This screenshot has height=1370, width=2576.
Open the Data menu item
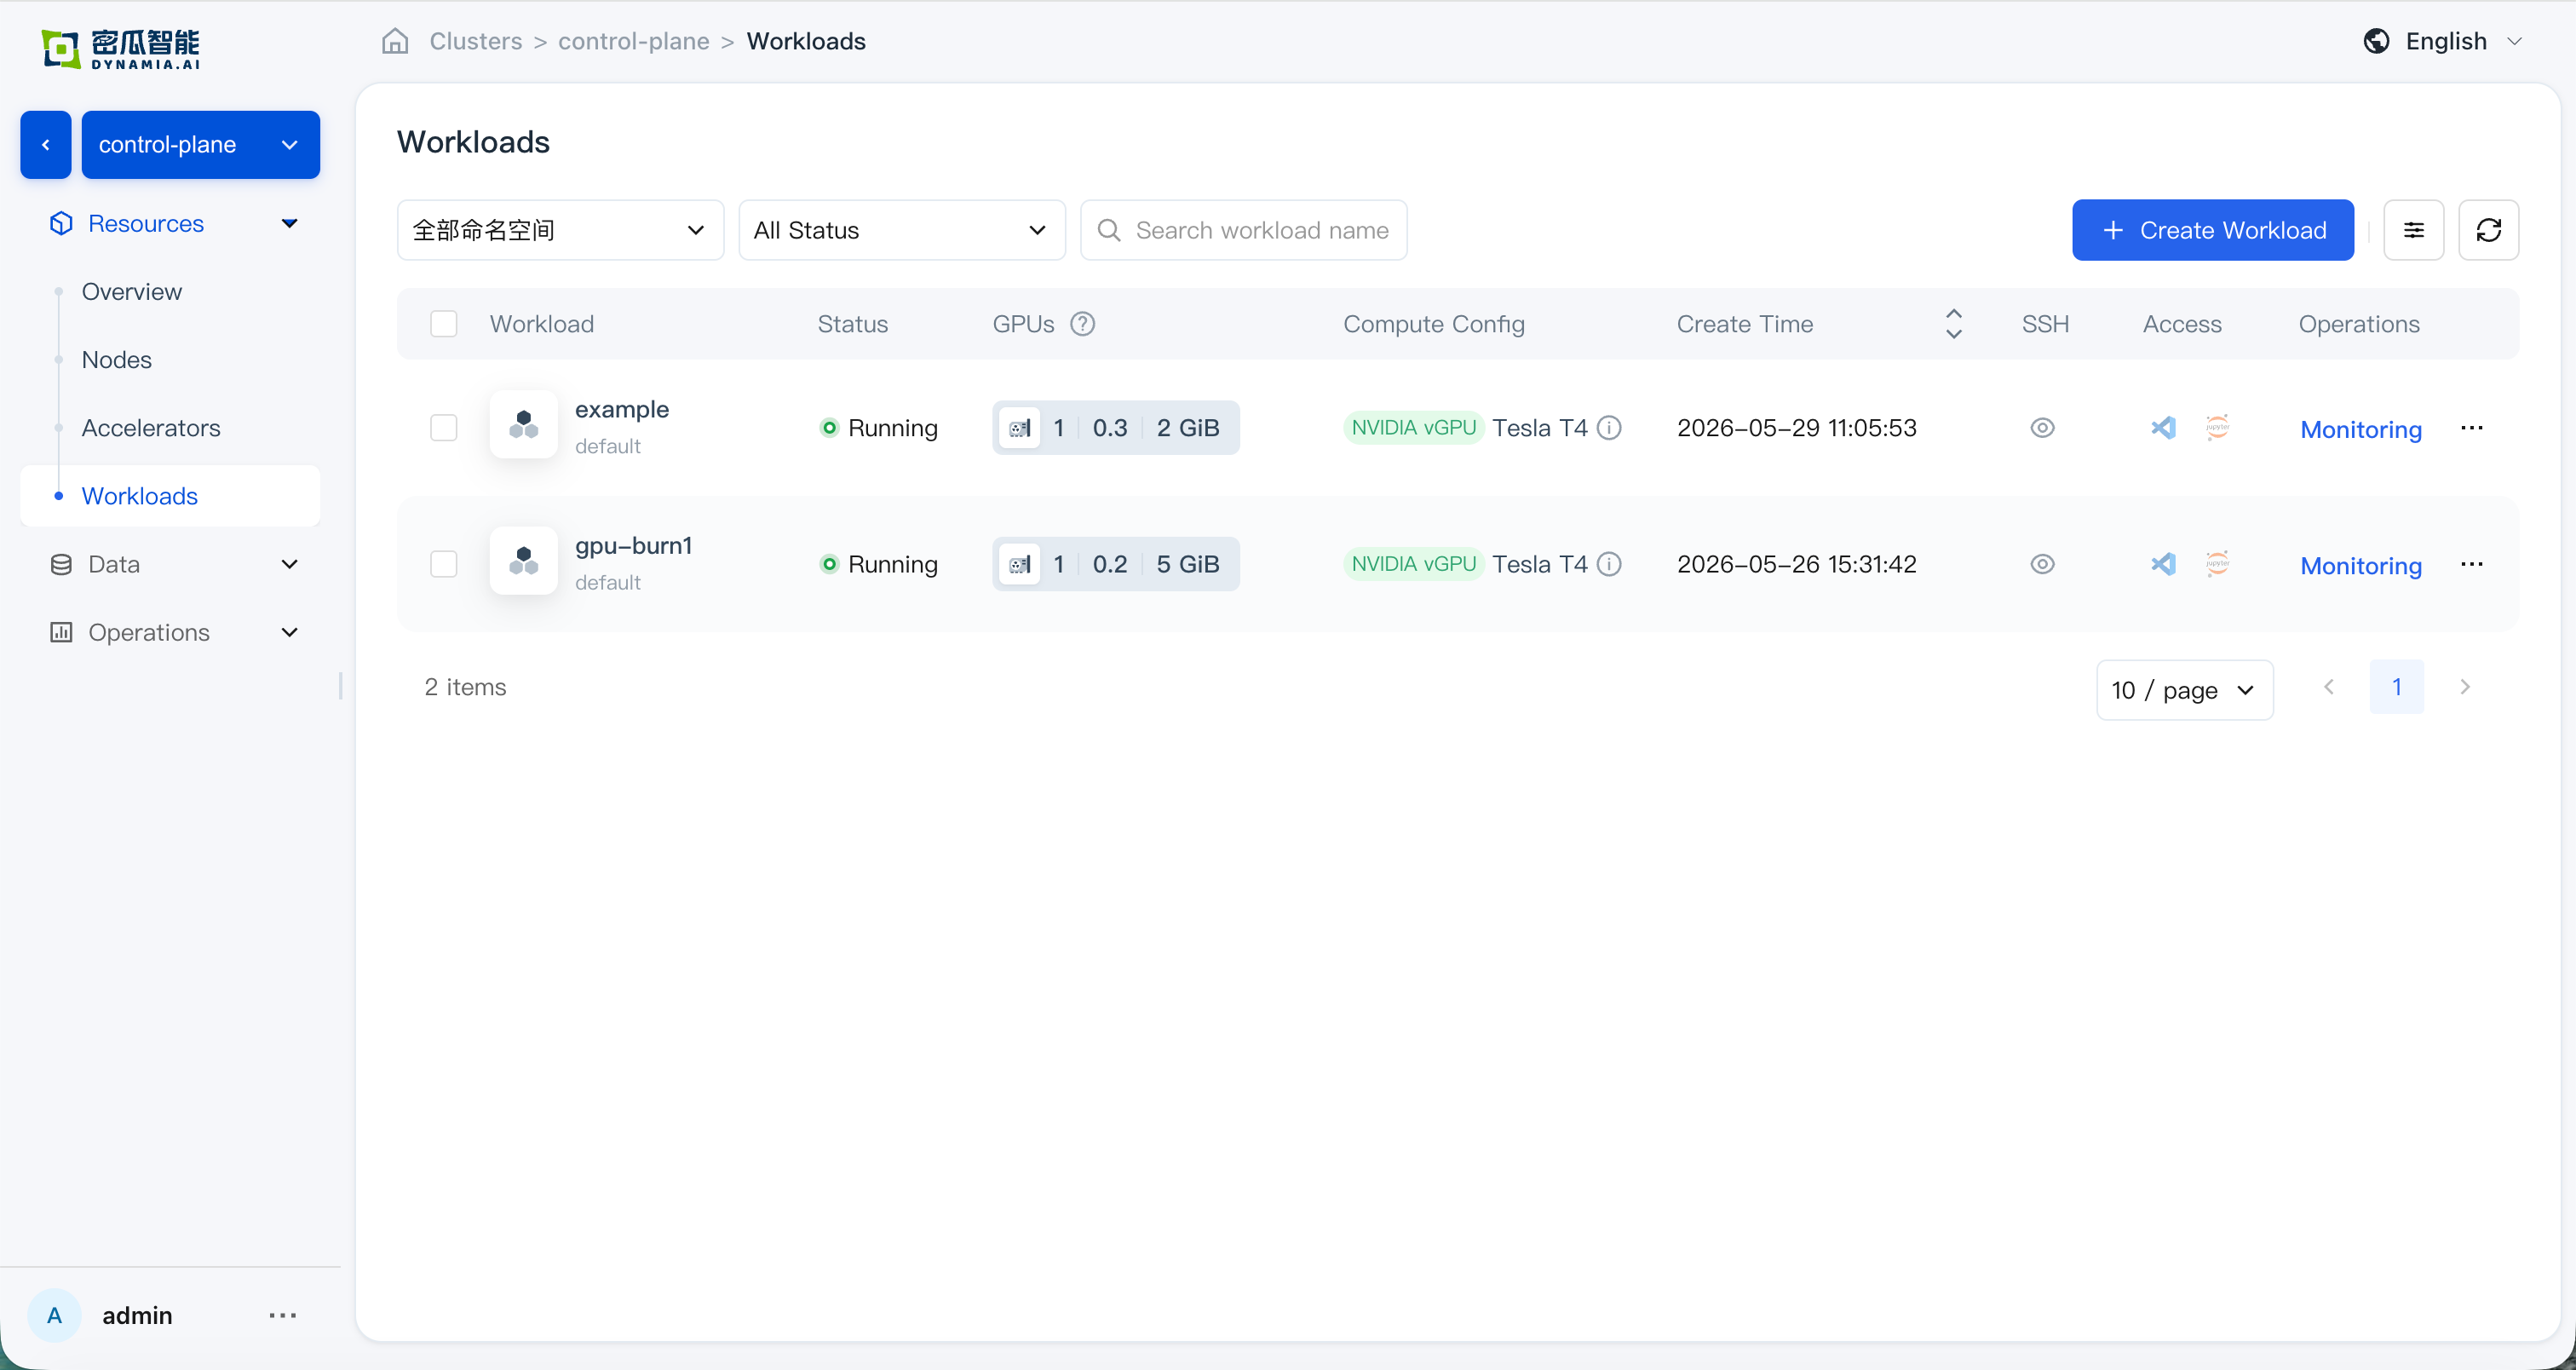tap(170, 564)
